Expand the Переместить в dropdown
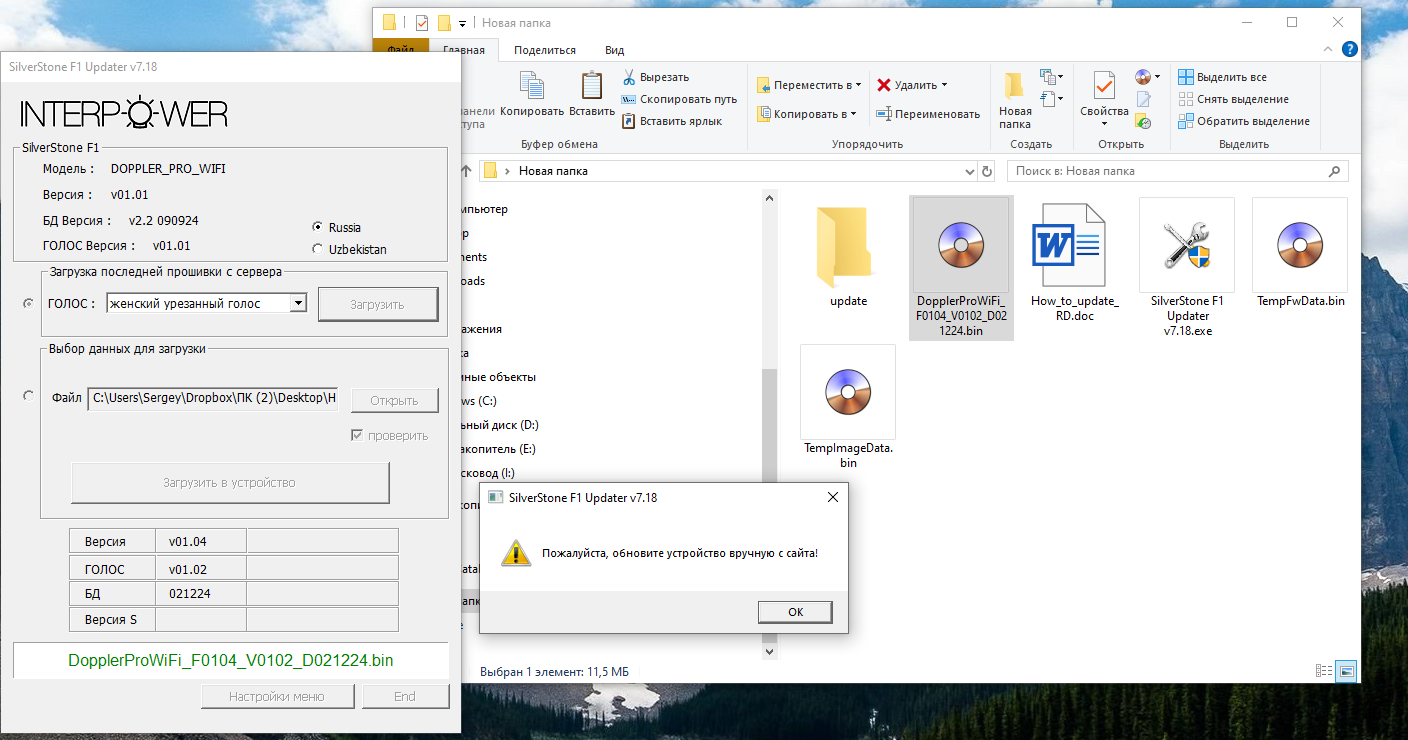This screenshot has width=1408, height=740. point(858,86)
